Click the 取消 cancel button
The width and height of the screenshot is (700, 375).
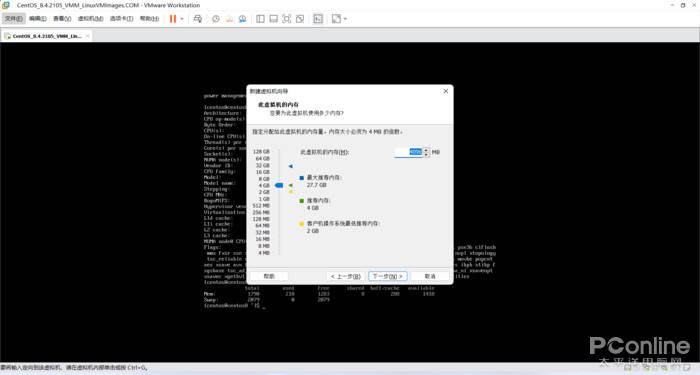coord(430,276)
